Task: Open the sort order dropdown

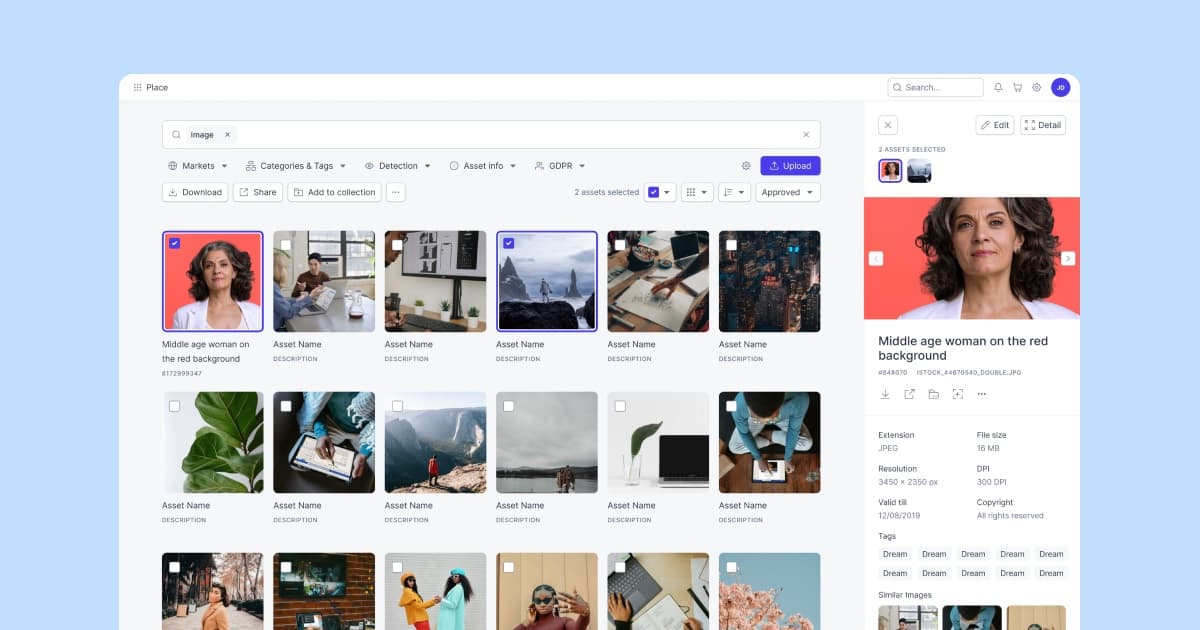Action: (734, 192)
